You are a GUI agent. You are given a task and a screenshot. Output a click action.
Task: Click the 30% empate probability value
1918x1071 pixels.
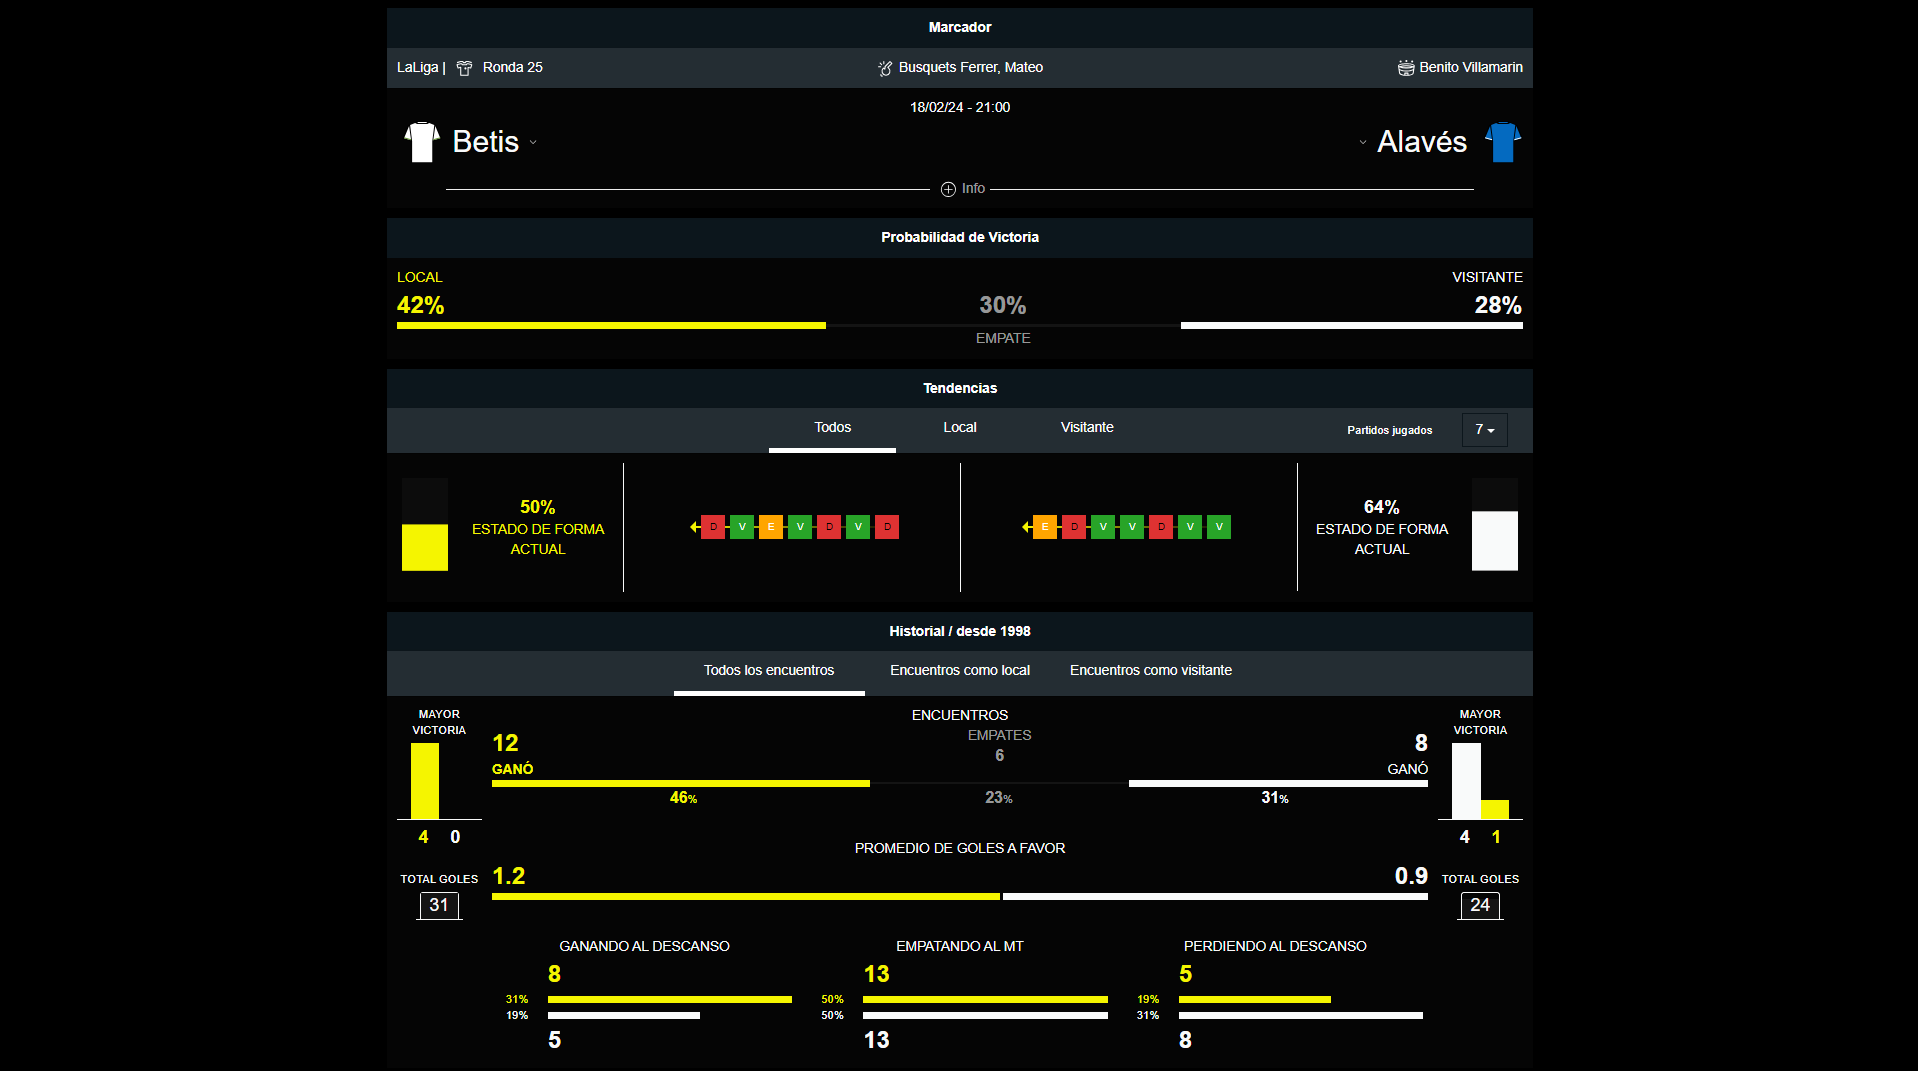pos(1003,306)
